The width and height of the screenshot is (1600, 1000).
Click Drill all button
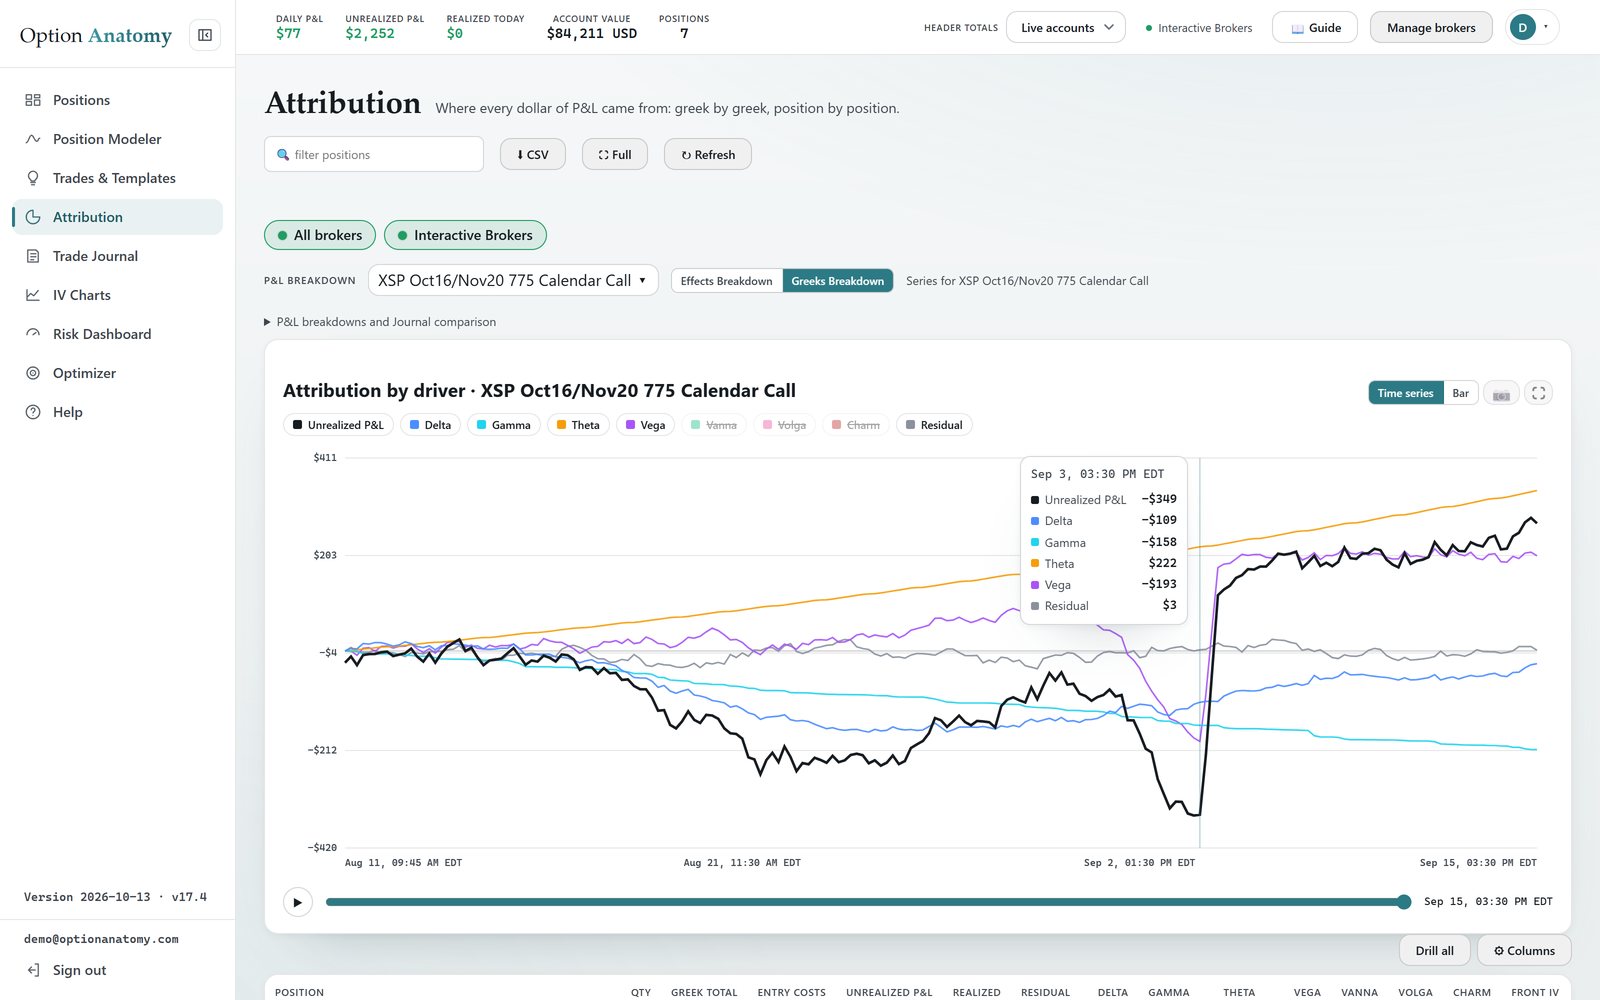(x=1435, y=950)
